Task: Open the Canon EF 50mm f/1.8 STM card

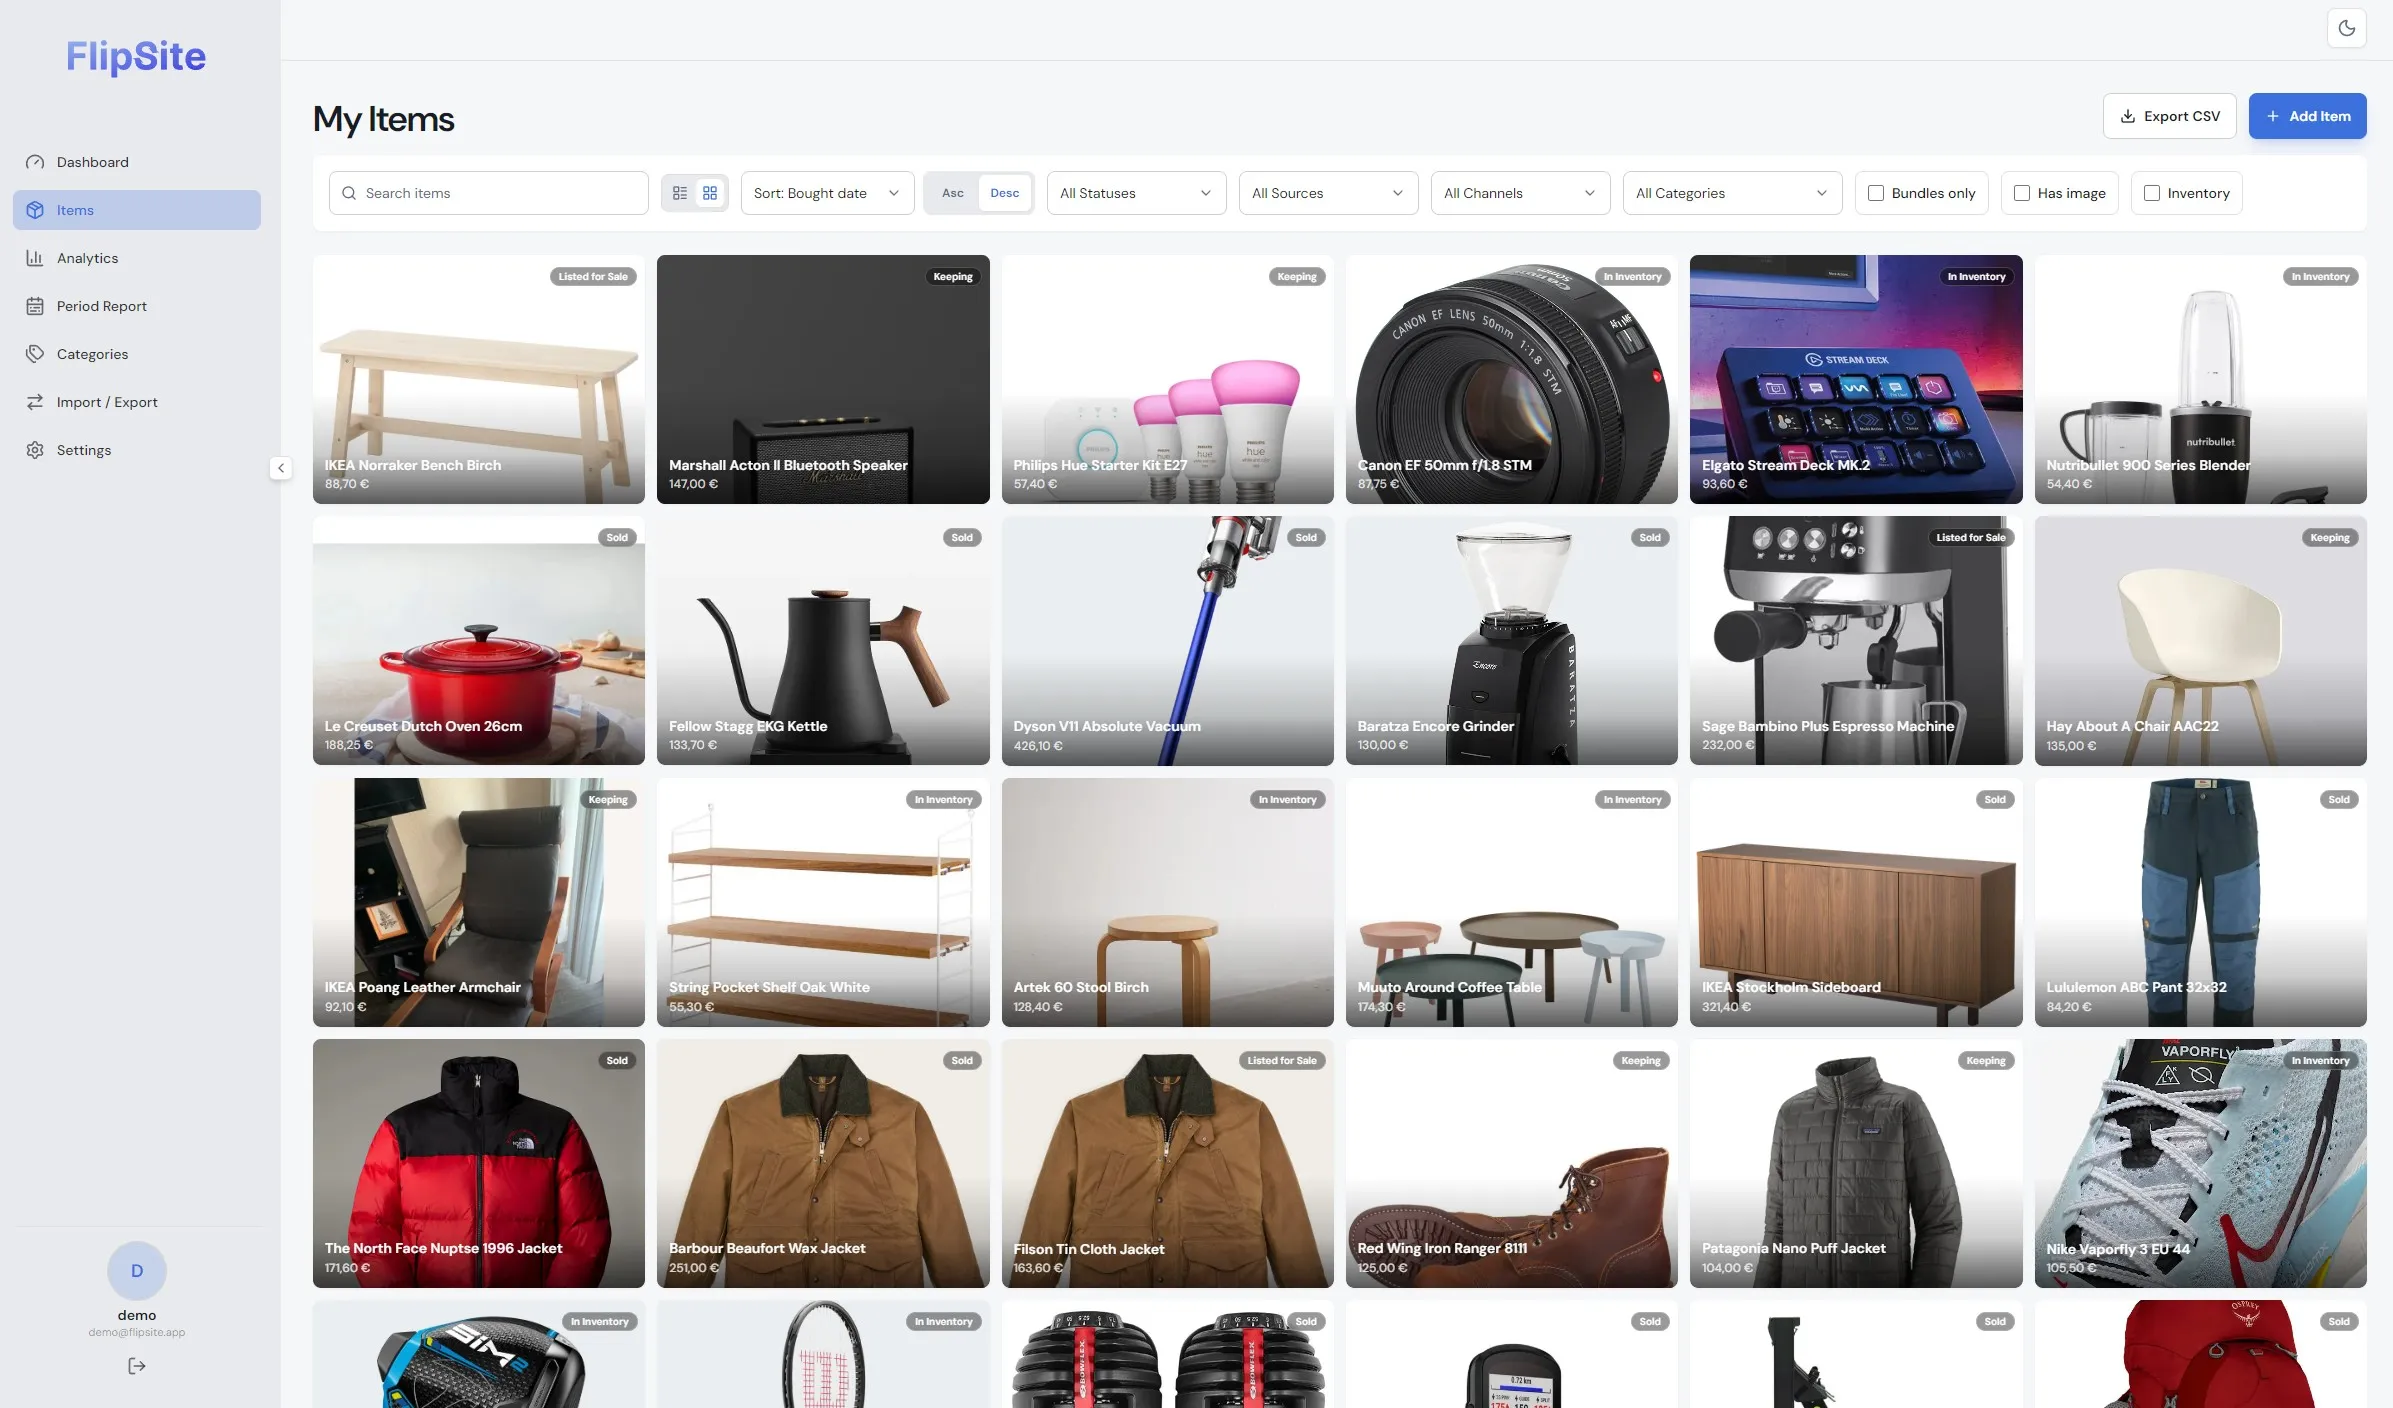Action: click(1511, 379)
